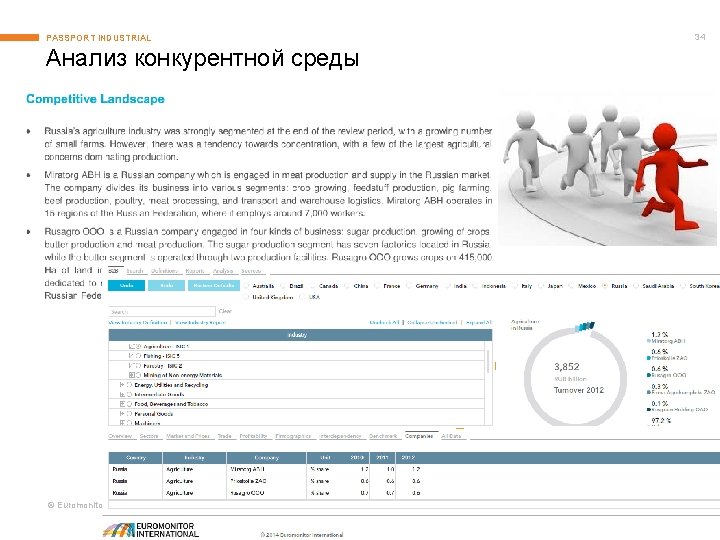Select the Energy, Utilities and Recycling radio

tap(129, 385)
